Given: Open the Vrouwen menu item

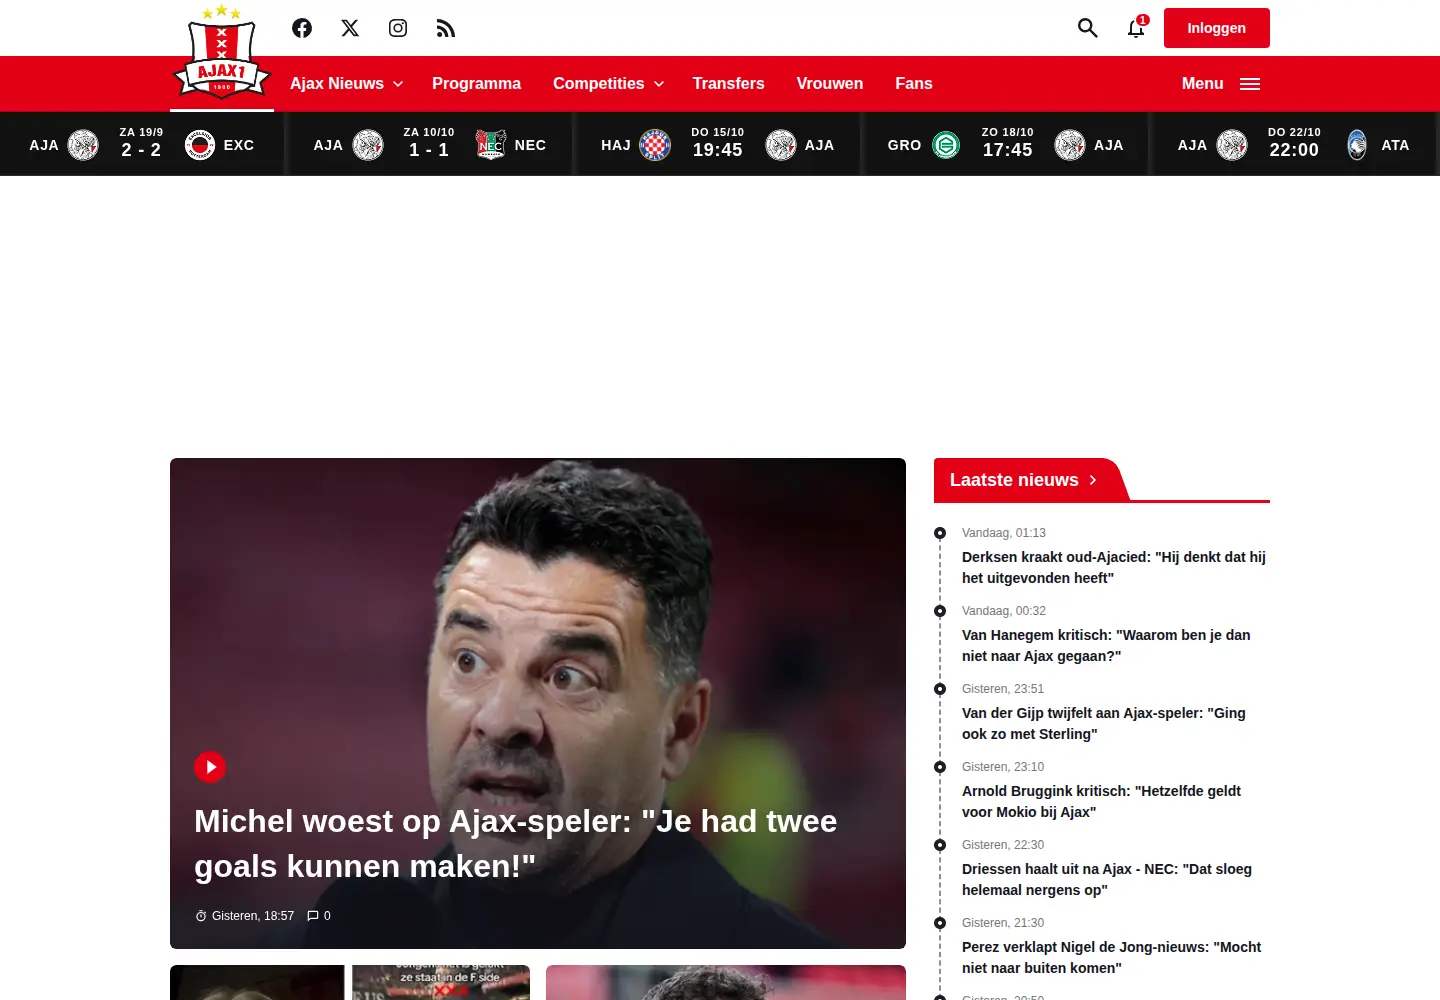Looking at the screenshot, I should tap(830, 84).
